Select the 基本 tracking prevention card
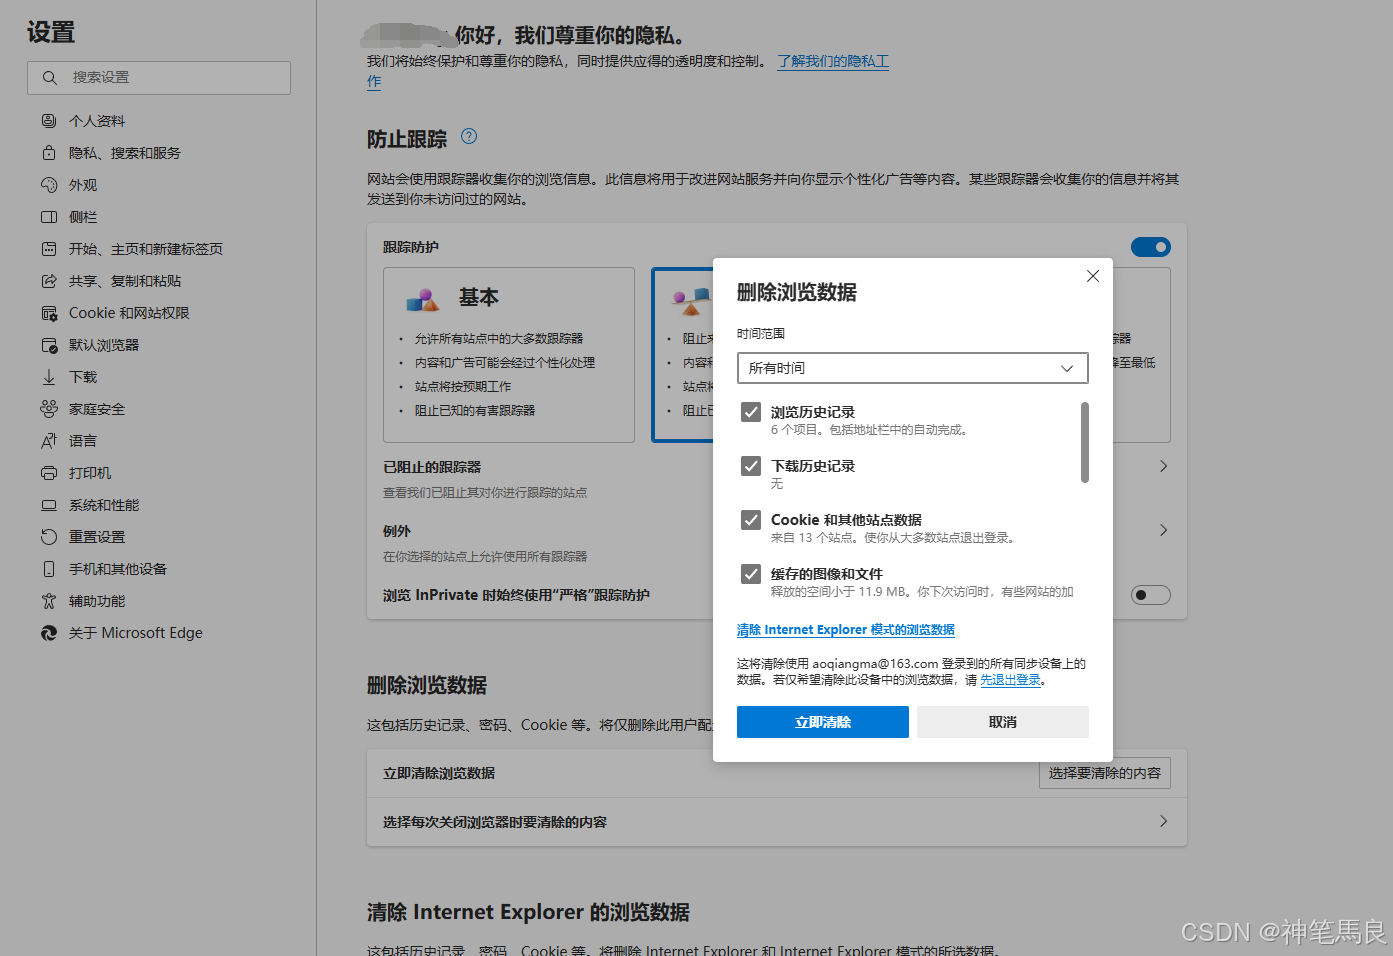 pyautogui.click(x=509, y=355)
